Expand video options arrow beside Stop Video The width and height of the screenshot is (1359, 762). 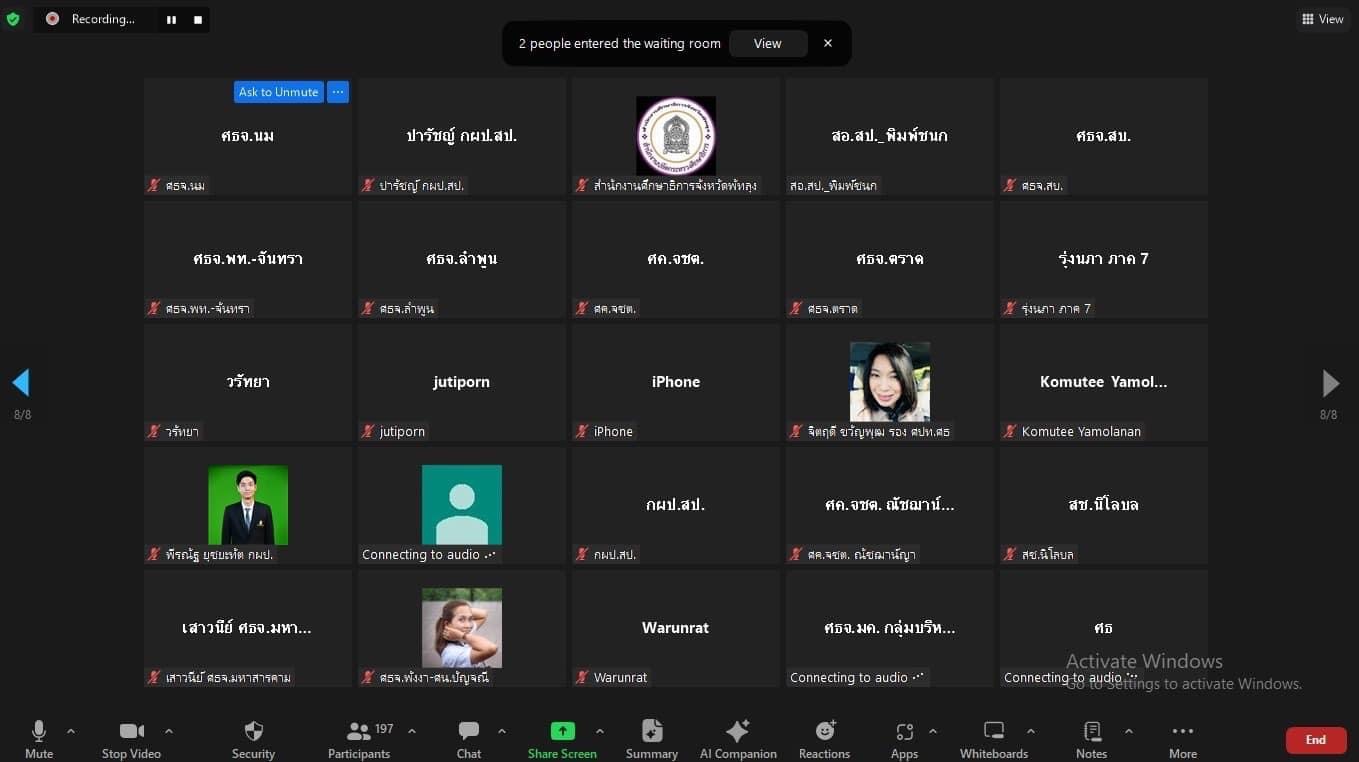(x=168, y=731)
